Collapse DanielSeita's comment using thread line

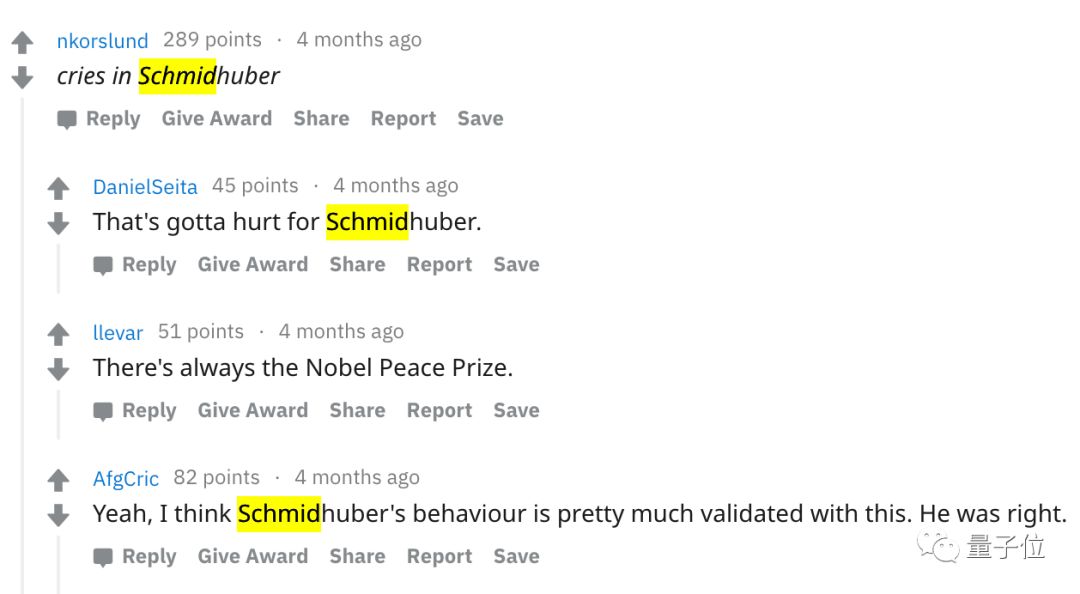58,268
